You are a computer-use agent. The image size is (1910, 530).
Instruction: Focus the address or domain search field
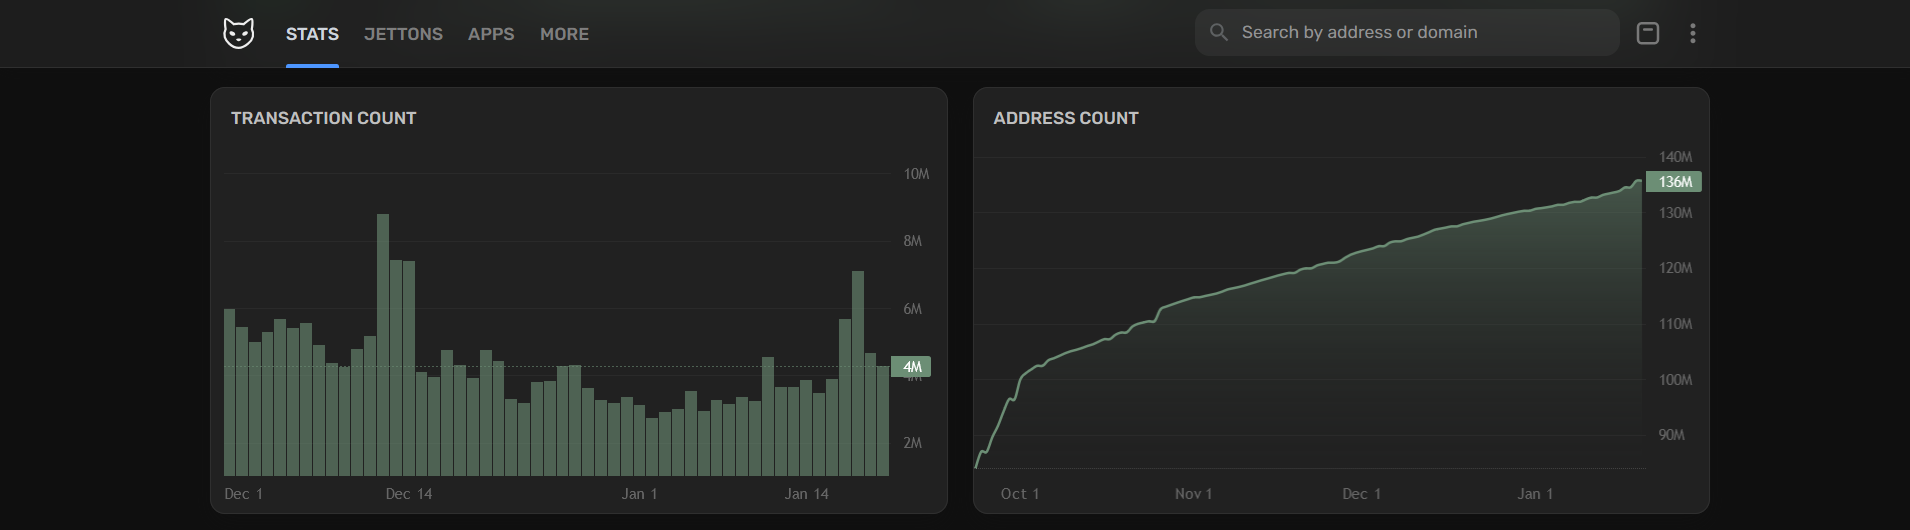pos(1407,32)
